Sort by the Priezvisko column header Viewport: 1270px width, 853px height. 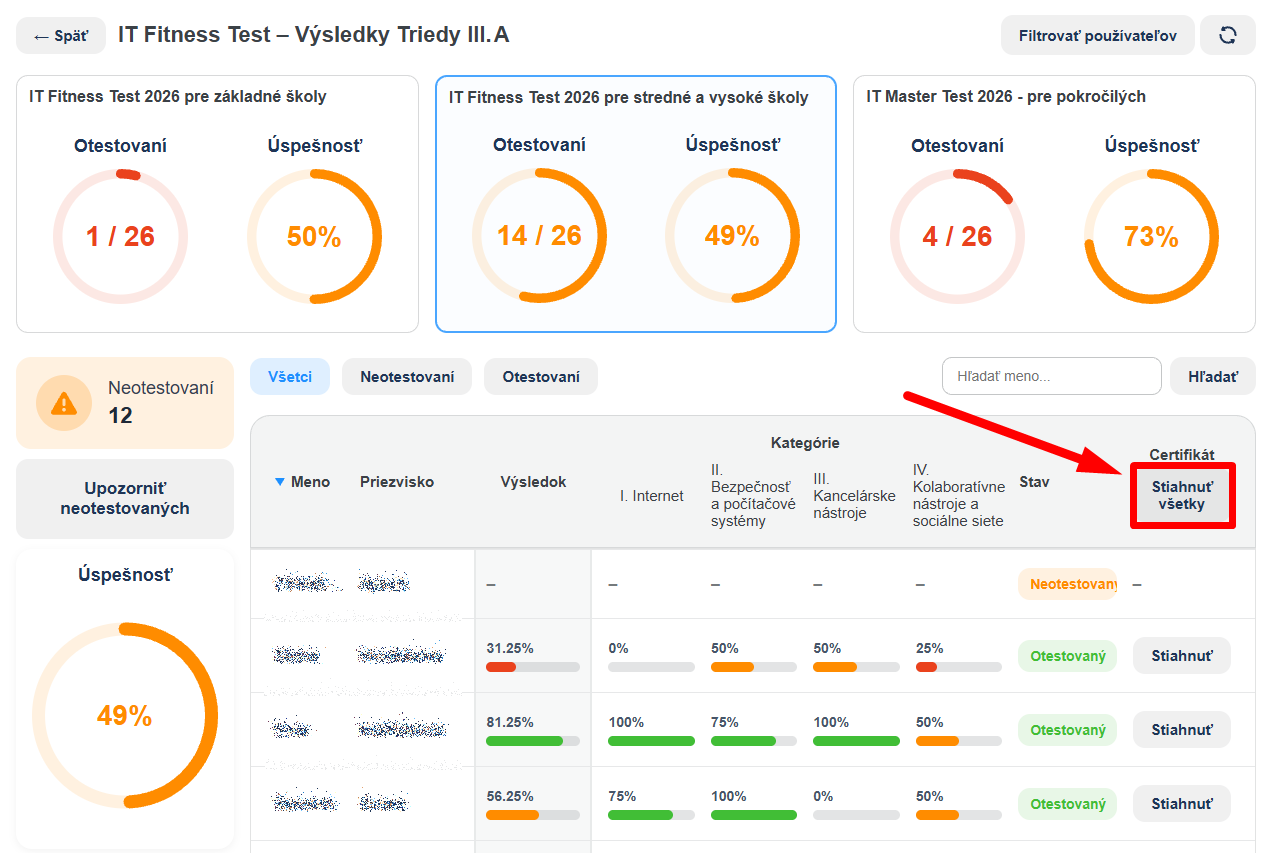(x=397, y=482)
